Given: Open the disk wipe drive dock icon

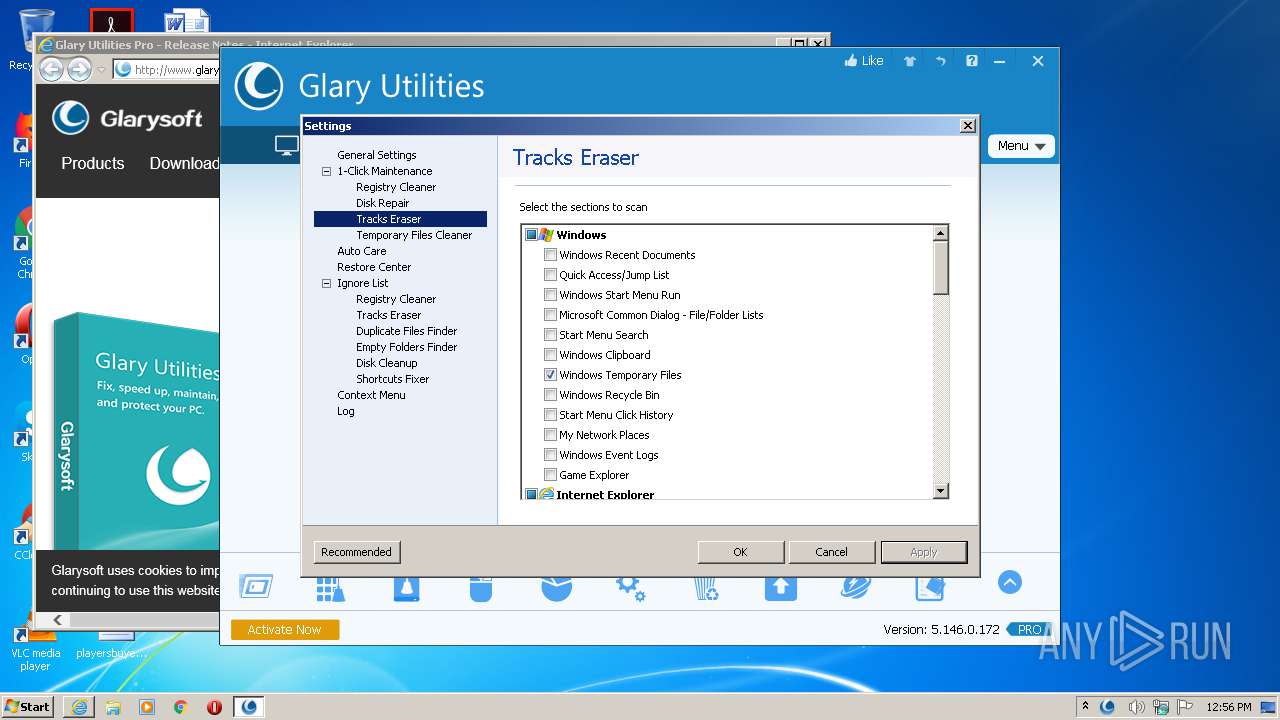Looking at the screenshot, I should click(406, 587).
